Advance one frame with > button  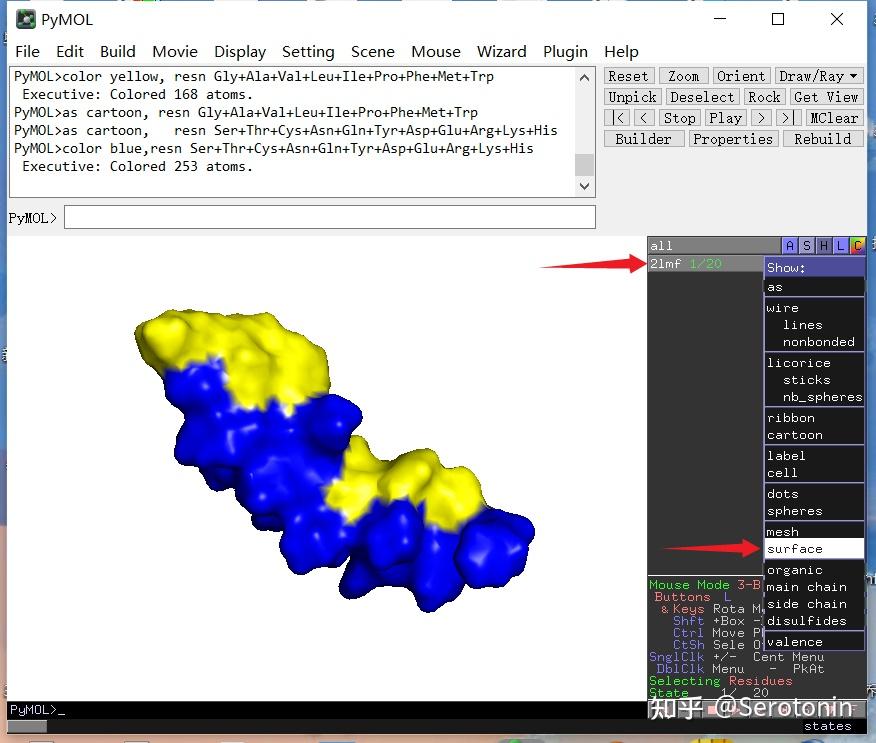(762, 118)
